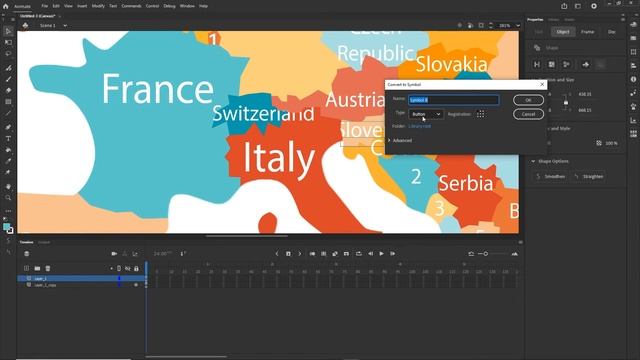Toggle visibility dot of Layer_1_copy
This screenshot has height=360, width=640.
[136, 285]
